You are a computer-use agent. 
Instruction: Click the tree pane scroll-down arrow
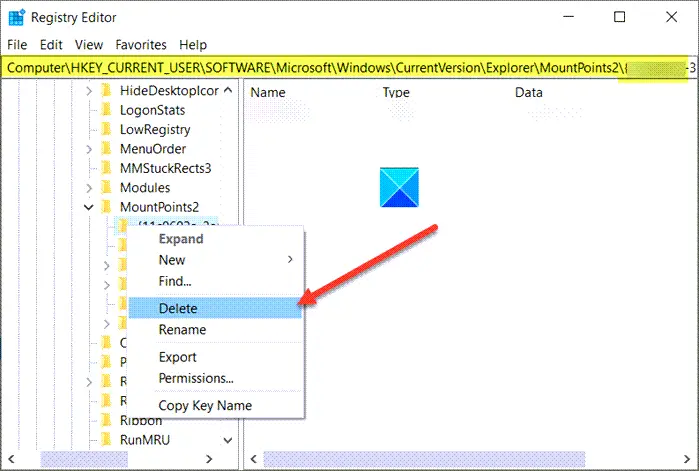pos(228,440)
